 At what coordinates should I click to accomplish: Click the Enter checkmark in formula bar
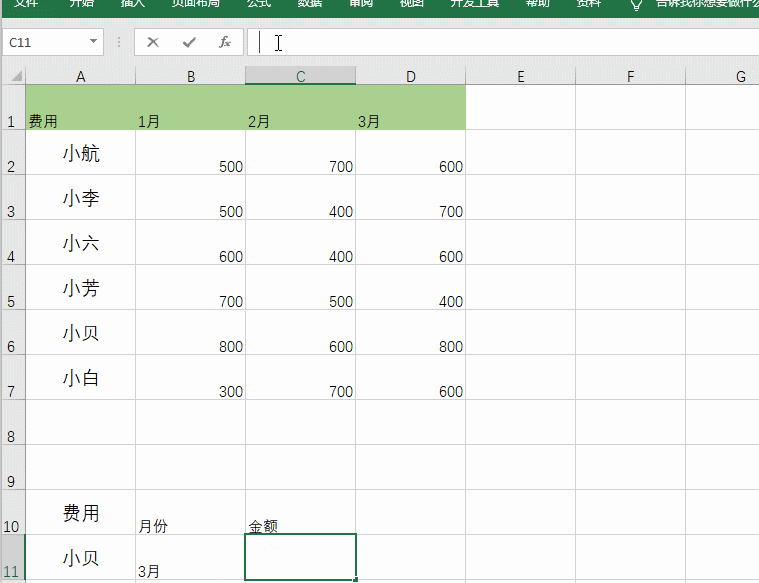189,43
